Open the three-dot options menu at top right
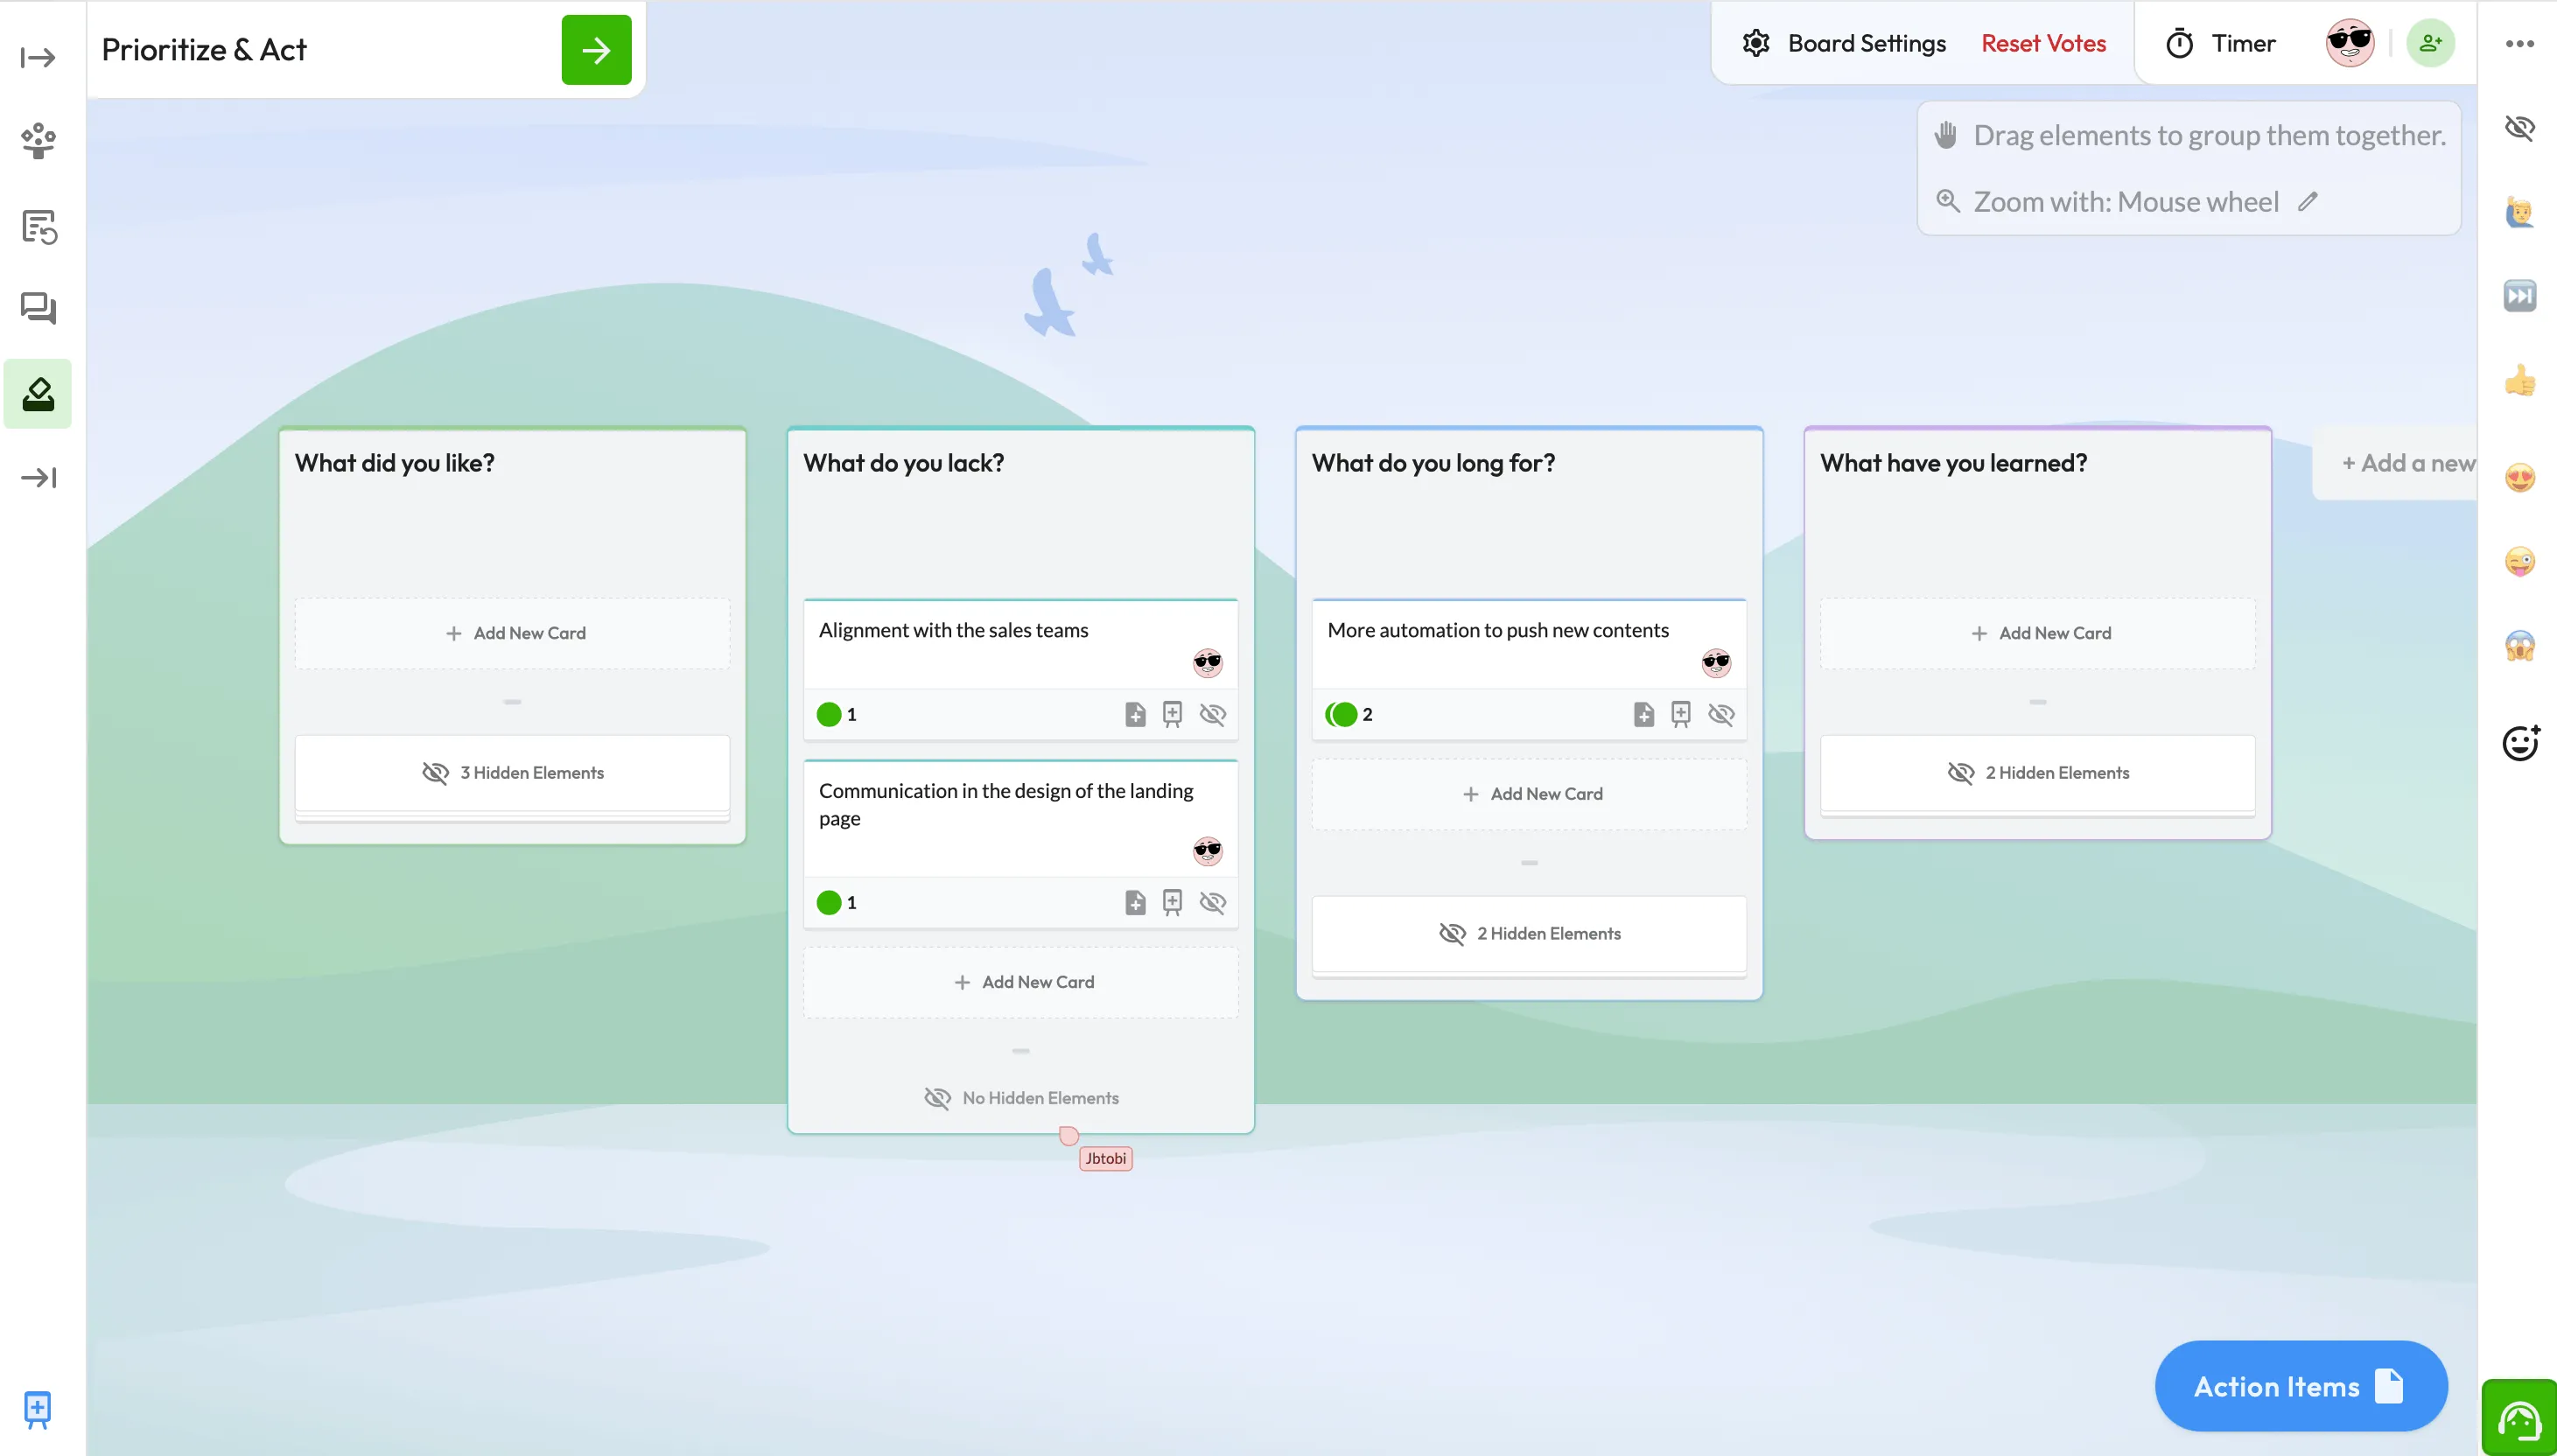The height and width of the screenshot is (1456, 2557). pyautogui.click(x=2520, y=43)
